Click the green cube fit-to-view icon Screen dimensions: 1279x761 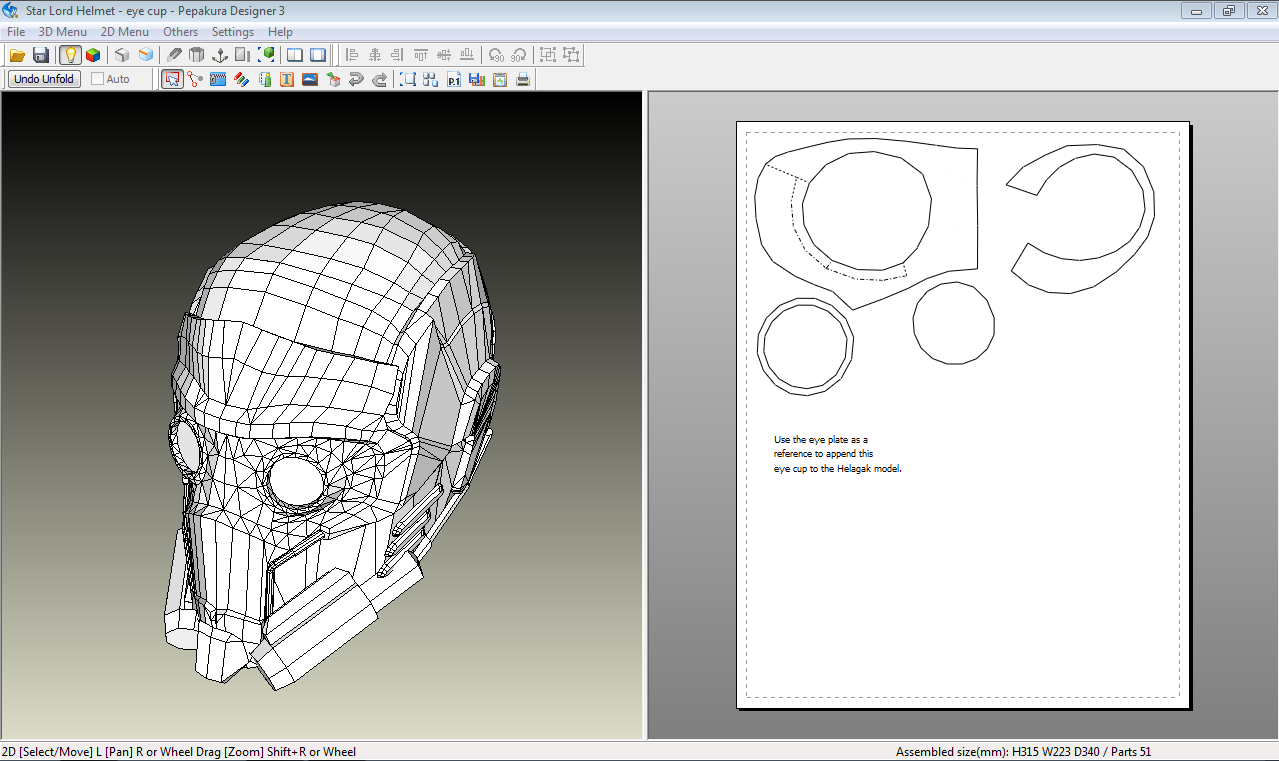point(267,55)
